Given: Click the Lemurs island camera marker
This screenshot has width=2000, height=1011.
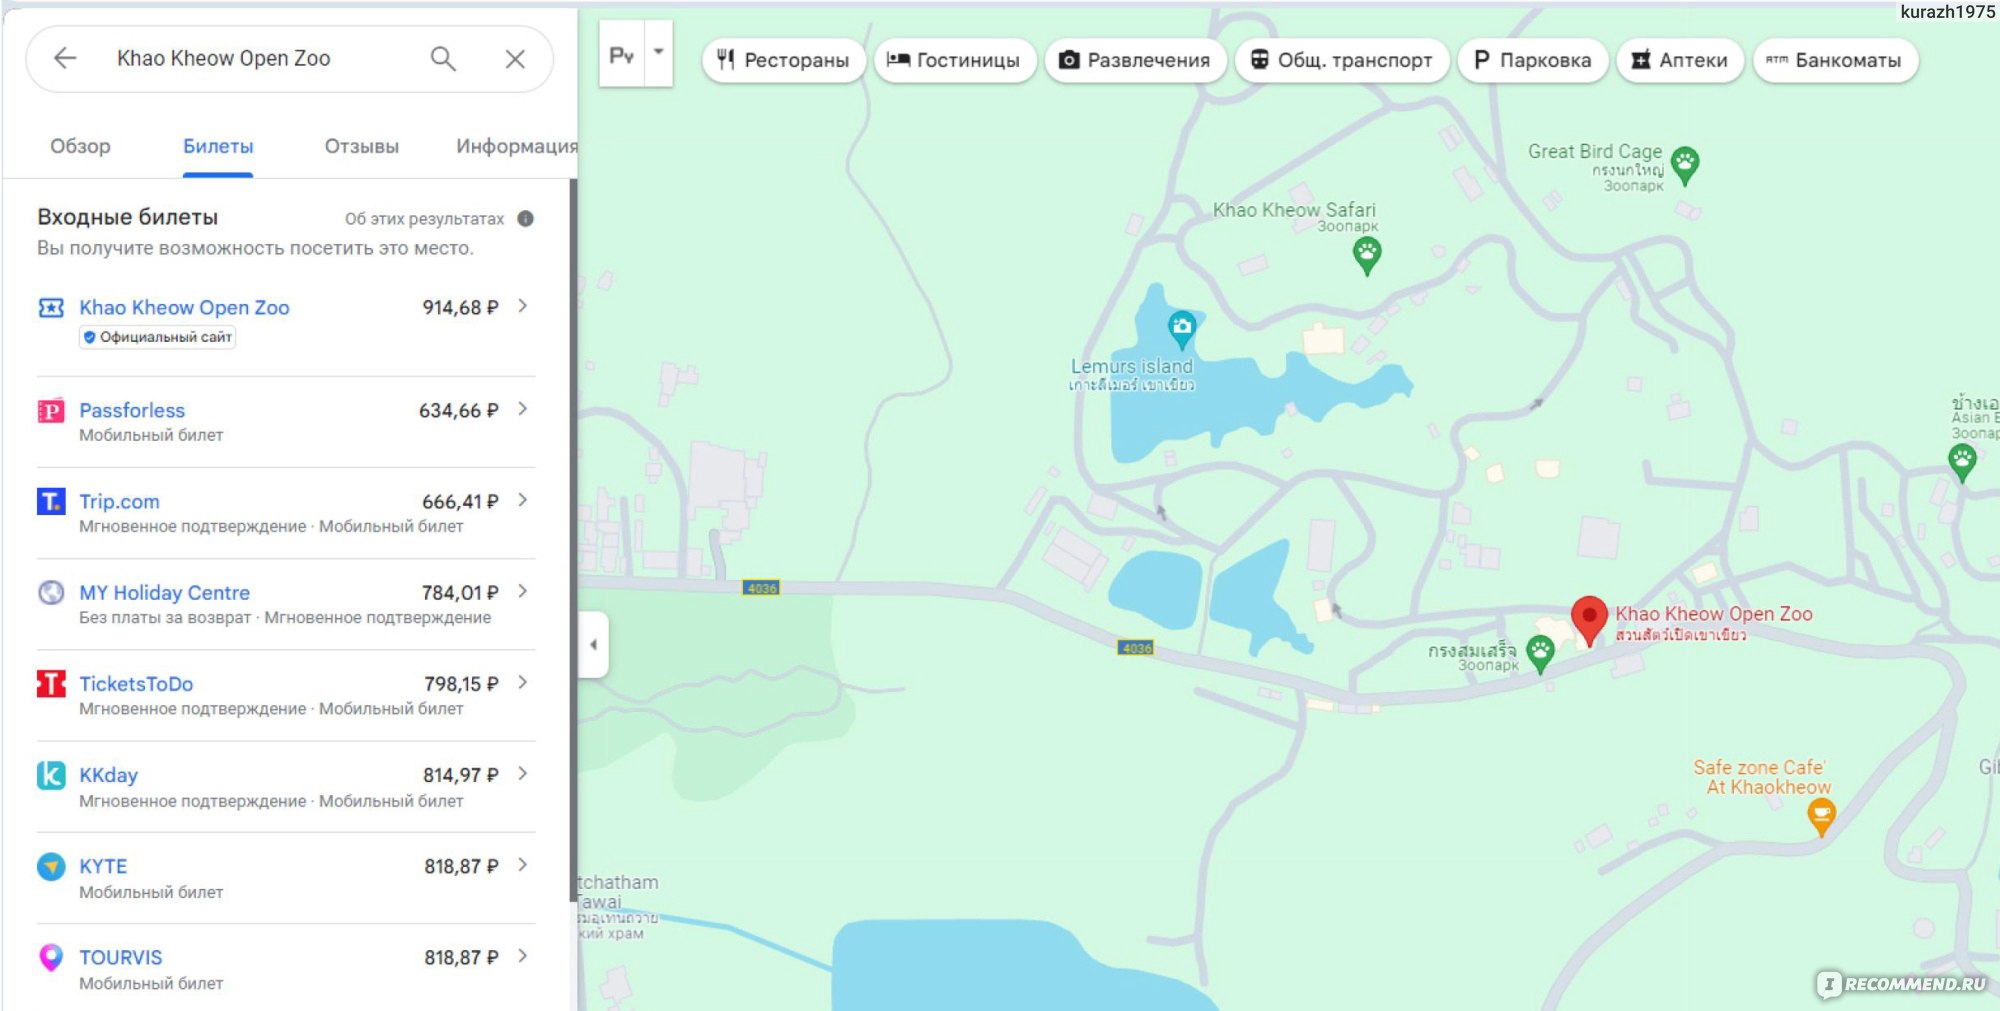Looking at the screenshot, I should point(1182,328).
